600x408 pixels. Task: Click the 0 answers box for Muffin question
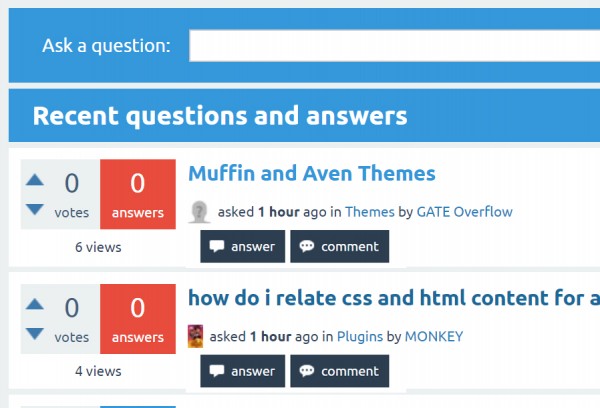click(x=138, y=194)
